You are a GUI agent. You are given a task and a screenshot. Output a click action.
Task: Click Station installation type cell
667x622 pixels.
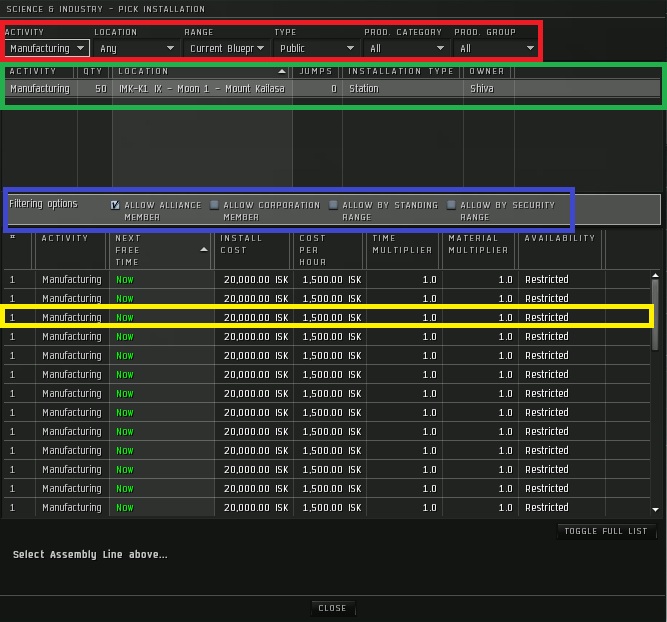364,88
